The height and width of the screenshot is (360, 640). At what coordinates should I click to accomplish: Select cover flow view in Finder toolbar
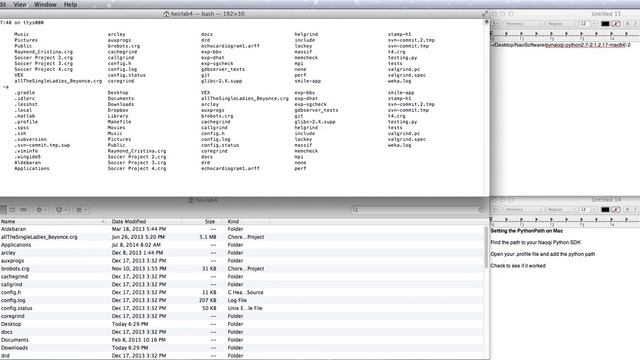click(23, 210)
